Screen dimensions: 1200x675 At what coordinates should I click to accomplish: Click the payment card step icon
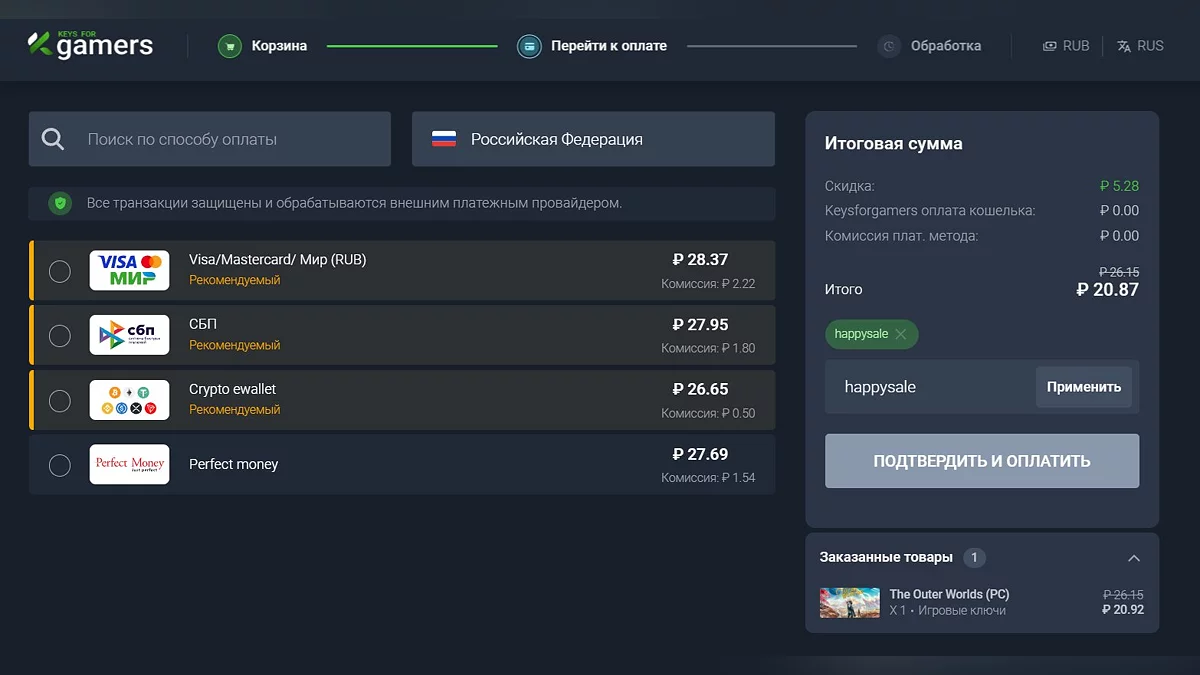click(x=529, y=46)
